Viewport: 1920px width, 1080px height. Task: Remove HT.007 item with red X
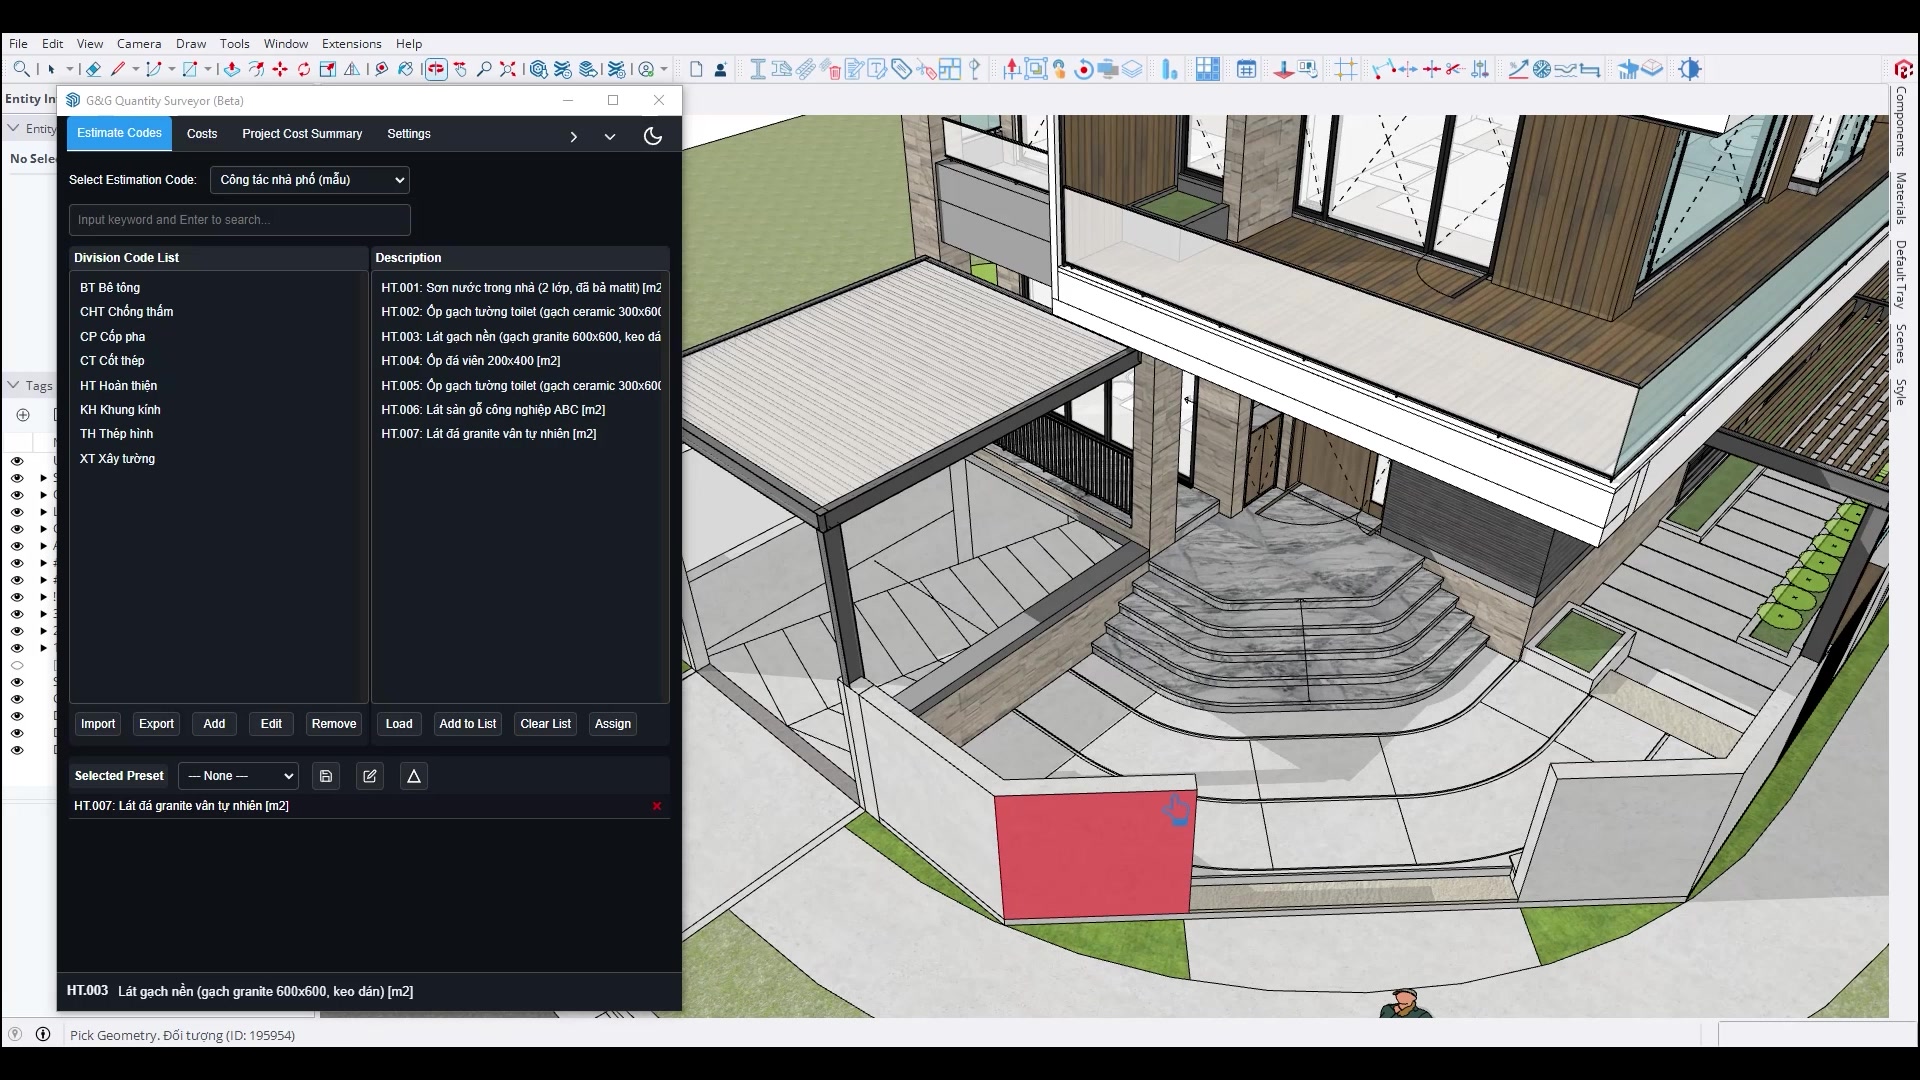point(657,806)
